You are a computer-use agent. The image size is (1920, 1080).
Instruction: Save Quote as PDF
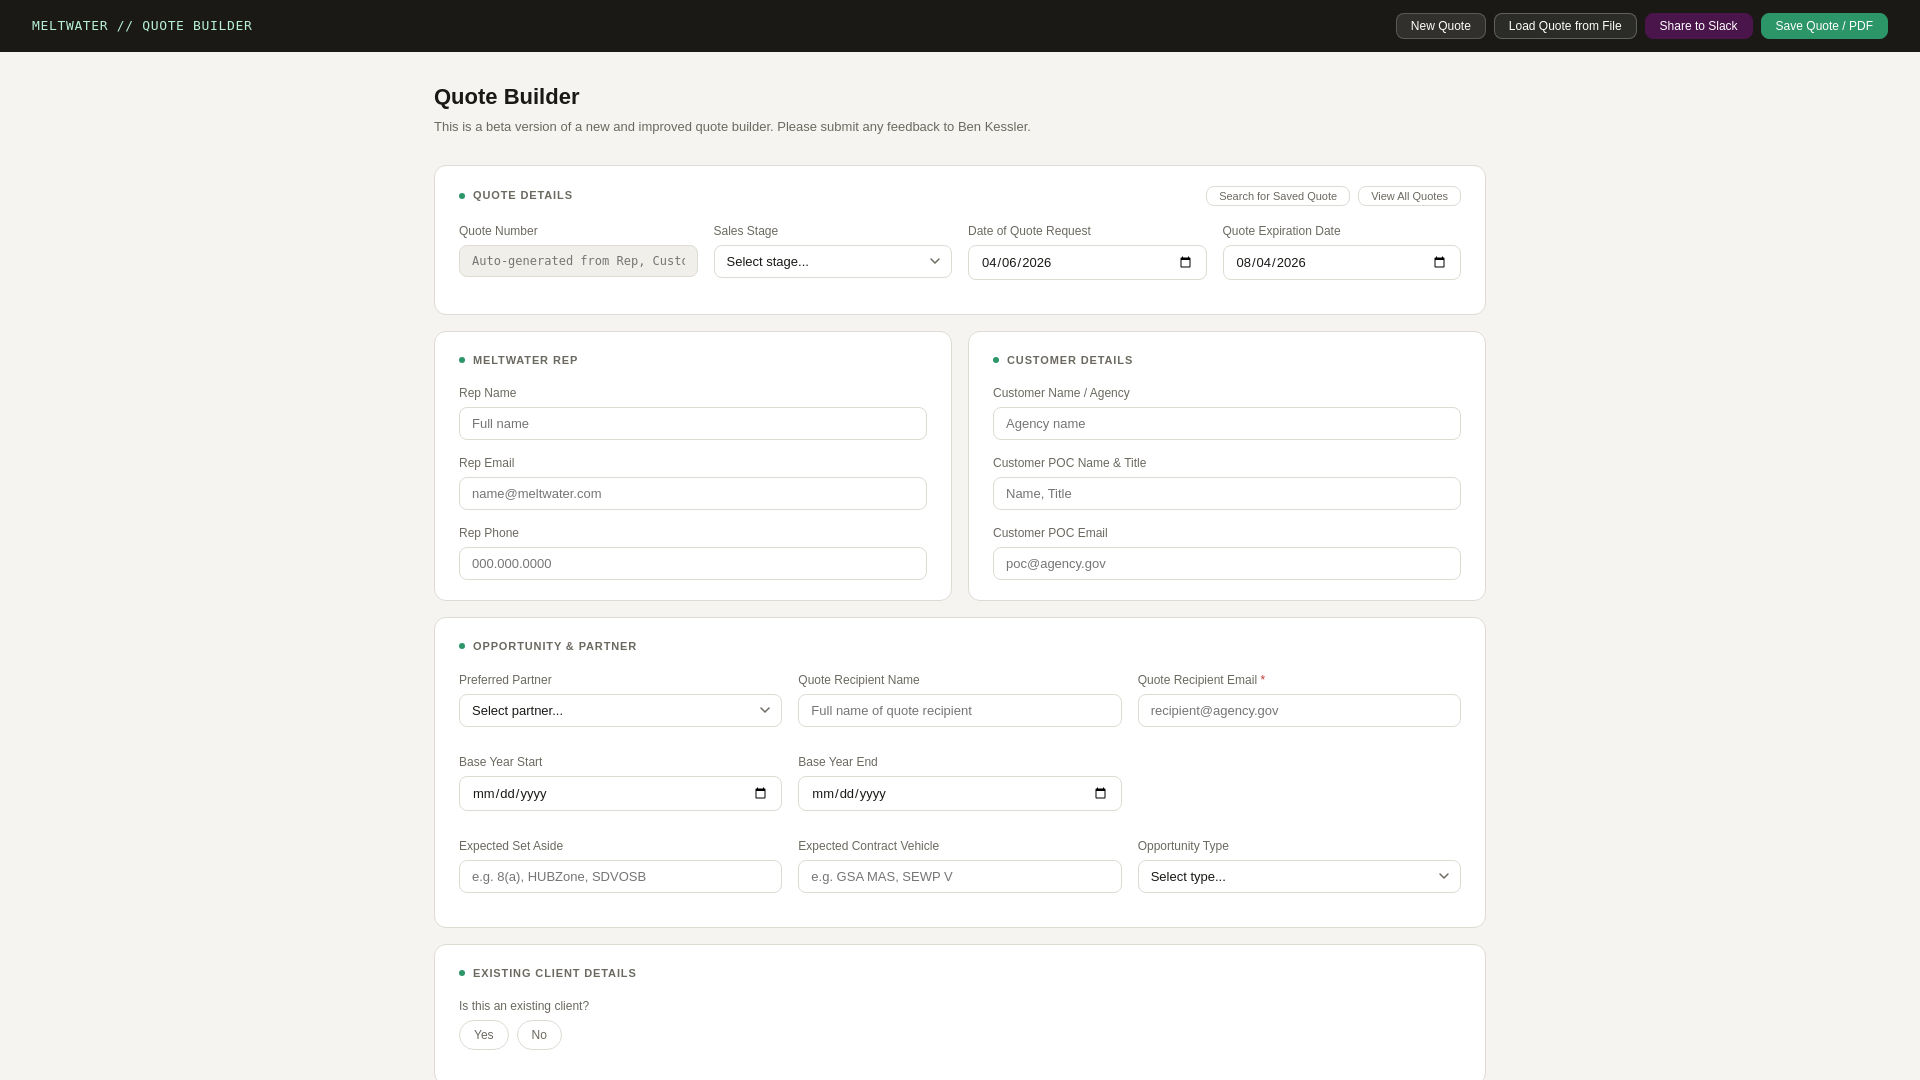click(1824, 26)
